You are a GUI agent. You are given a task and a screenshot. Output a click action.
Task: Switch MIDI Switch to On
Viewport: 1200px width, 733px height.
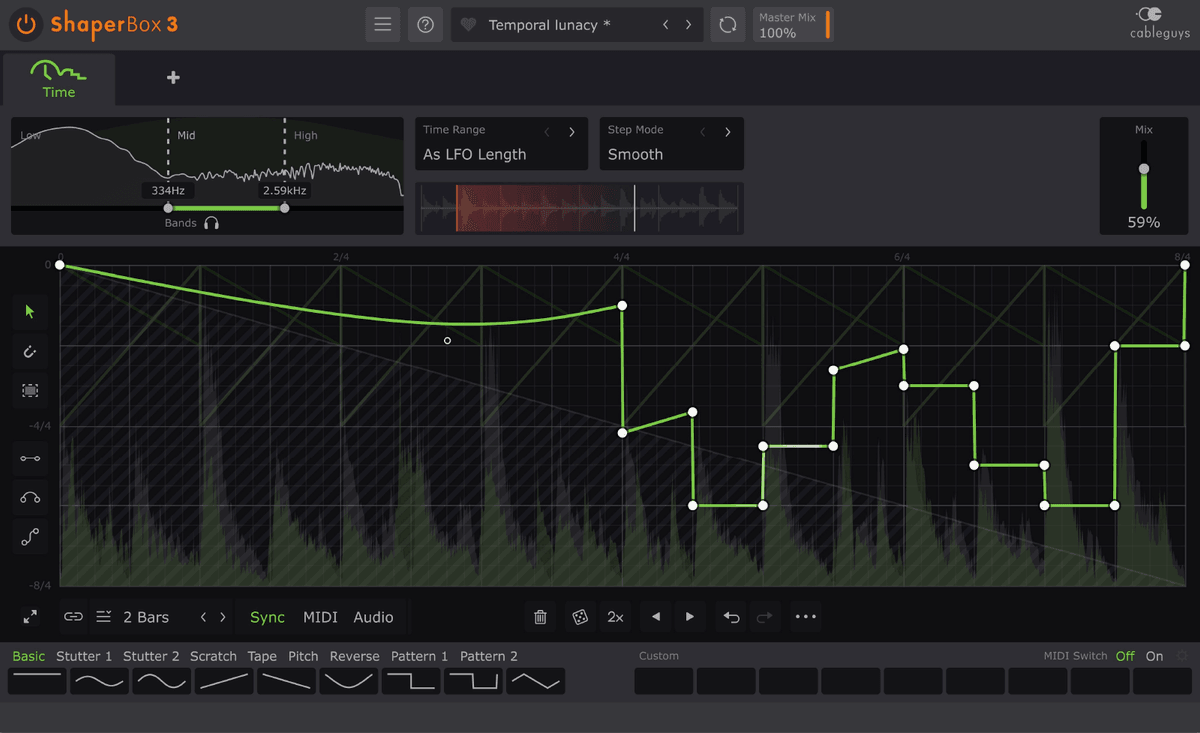(x=1154, y=656)
